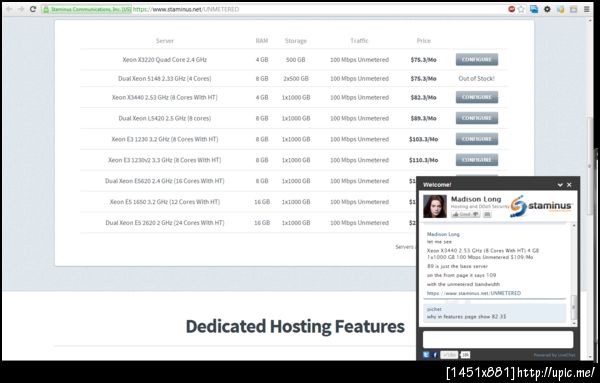This screenshot has width=600, height=383.
Task: Bookmark this page with the star icon
Action: pos(521,9)
